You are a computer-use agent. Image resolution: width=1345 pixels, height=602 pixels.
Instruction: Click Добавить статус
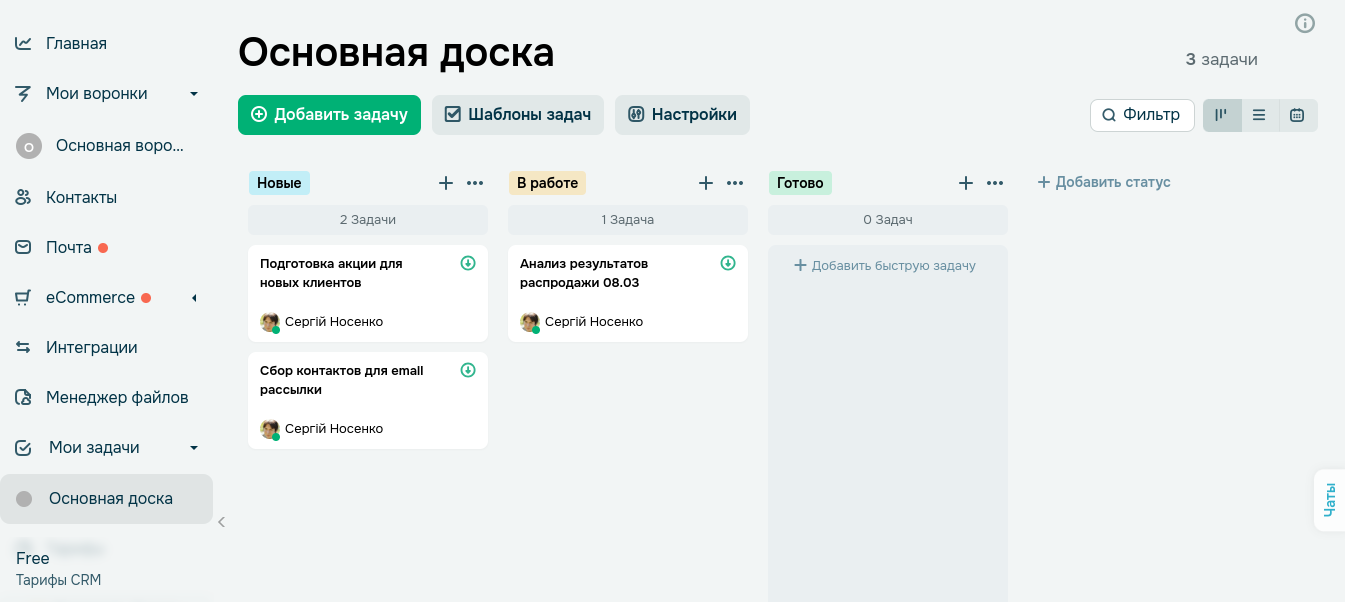pyautogui.click(x=1104, y=182)
